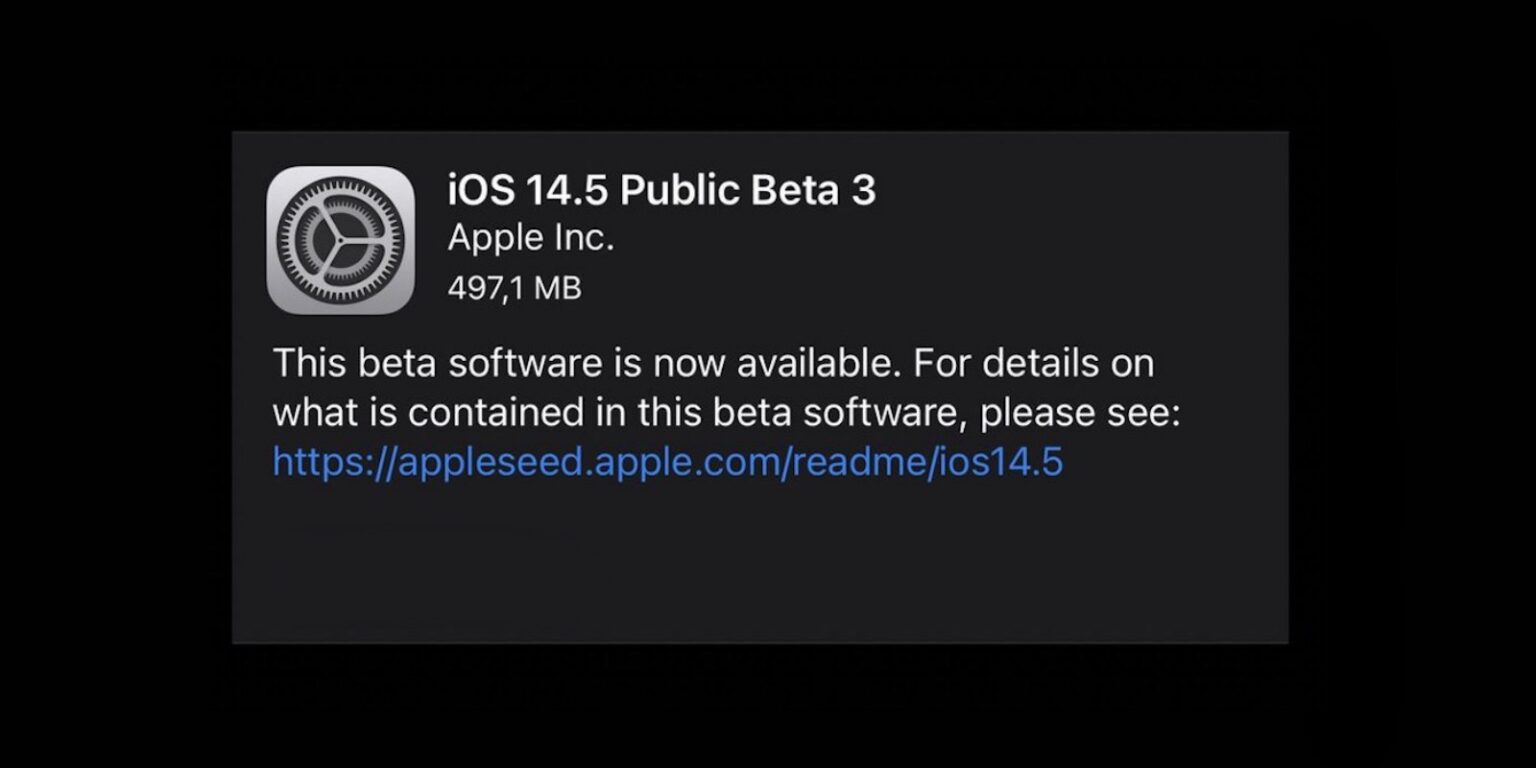Click the word "Inc." under the title
Image resolution: width=1536 pixels, height=768 pixels.
pos(586,238)
